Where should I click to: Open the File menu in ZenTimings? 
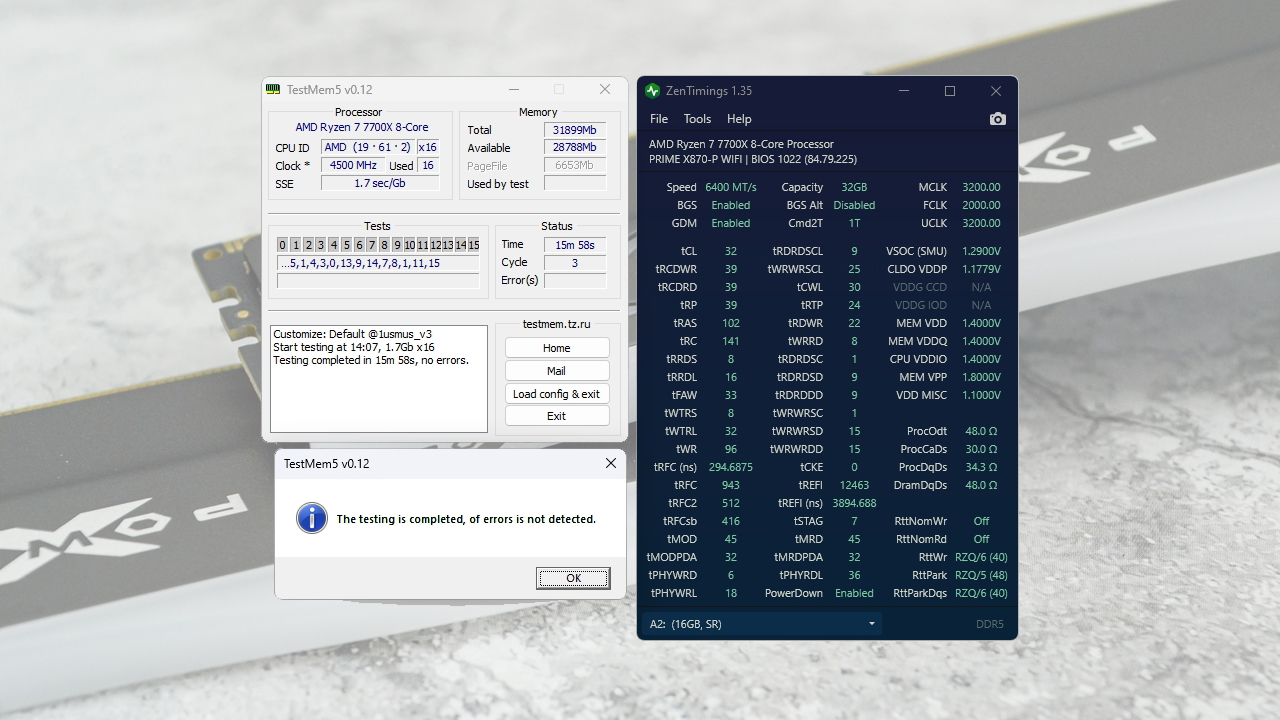659,119
